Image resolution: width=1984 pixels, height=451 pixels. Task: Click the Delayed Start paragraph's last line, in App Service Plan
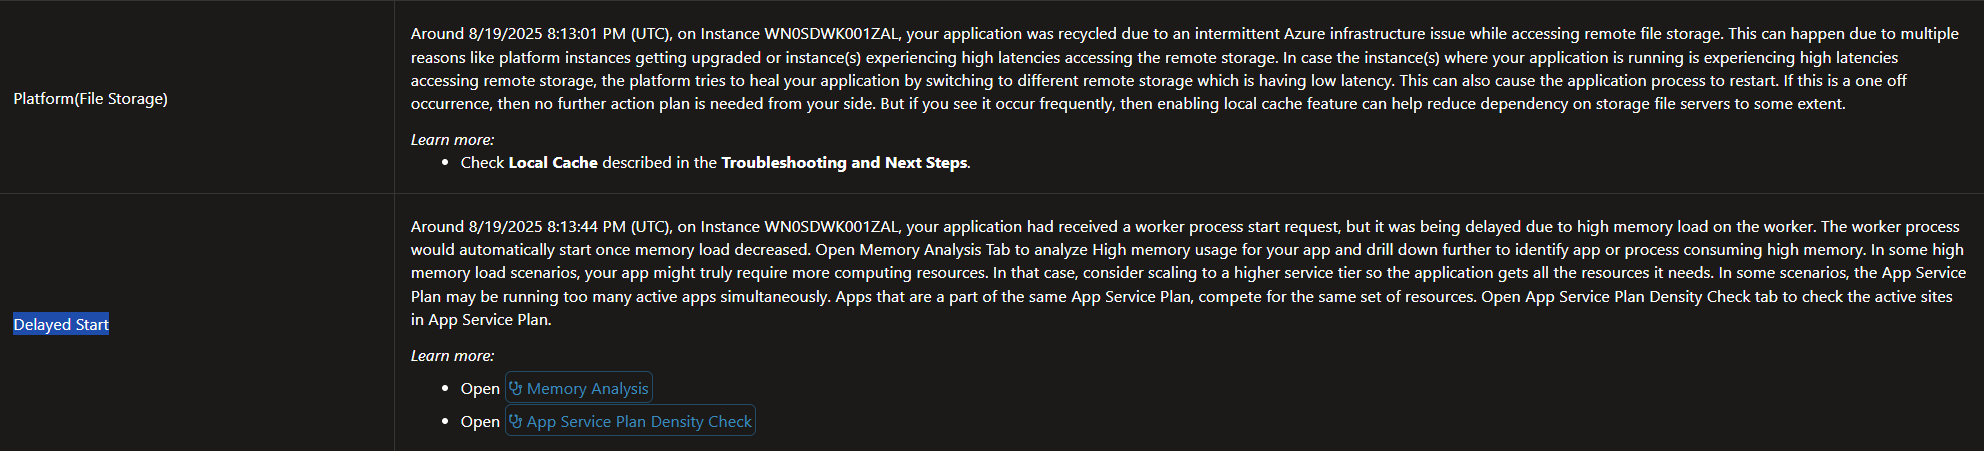click(481, 319)
